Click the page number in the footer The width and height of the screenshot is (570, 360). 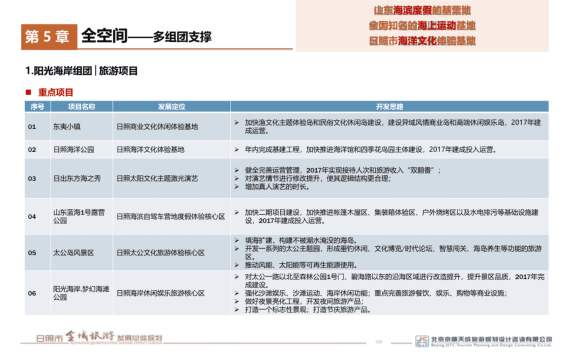pos(378,342)
